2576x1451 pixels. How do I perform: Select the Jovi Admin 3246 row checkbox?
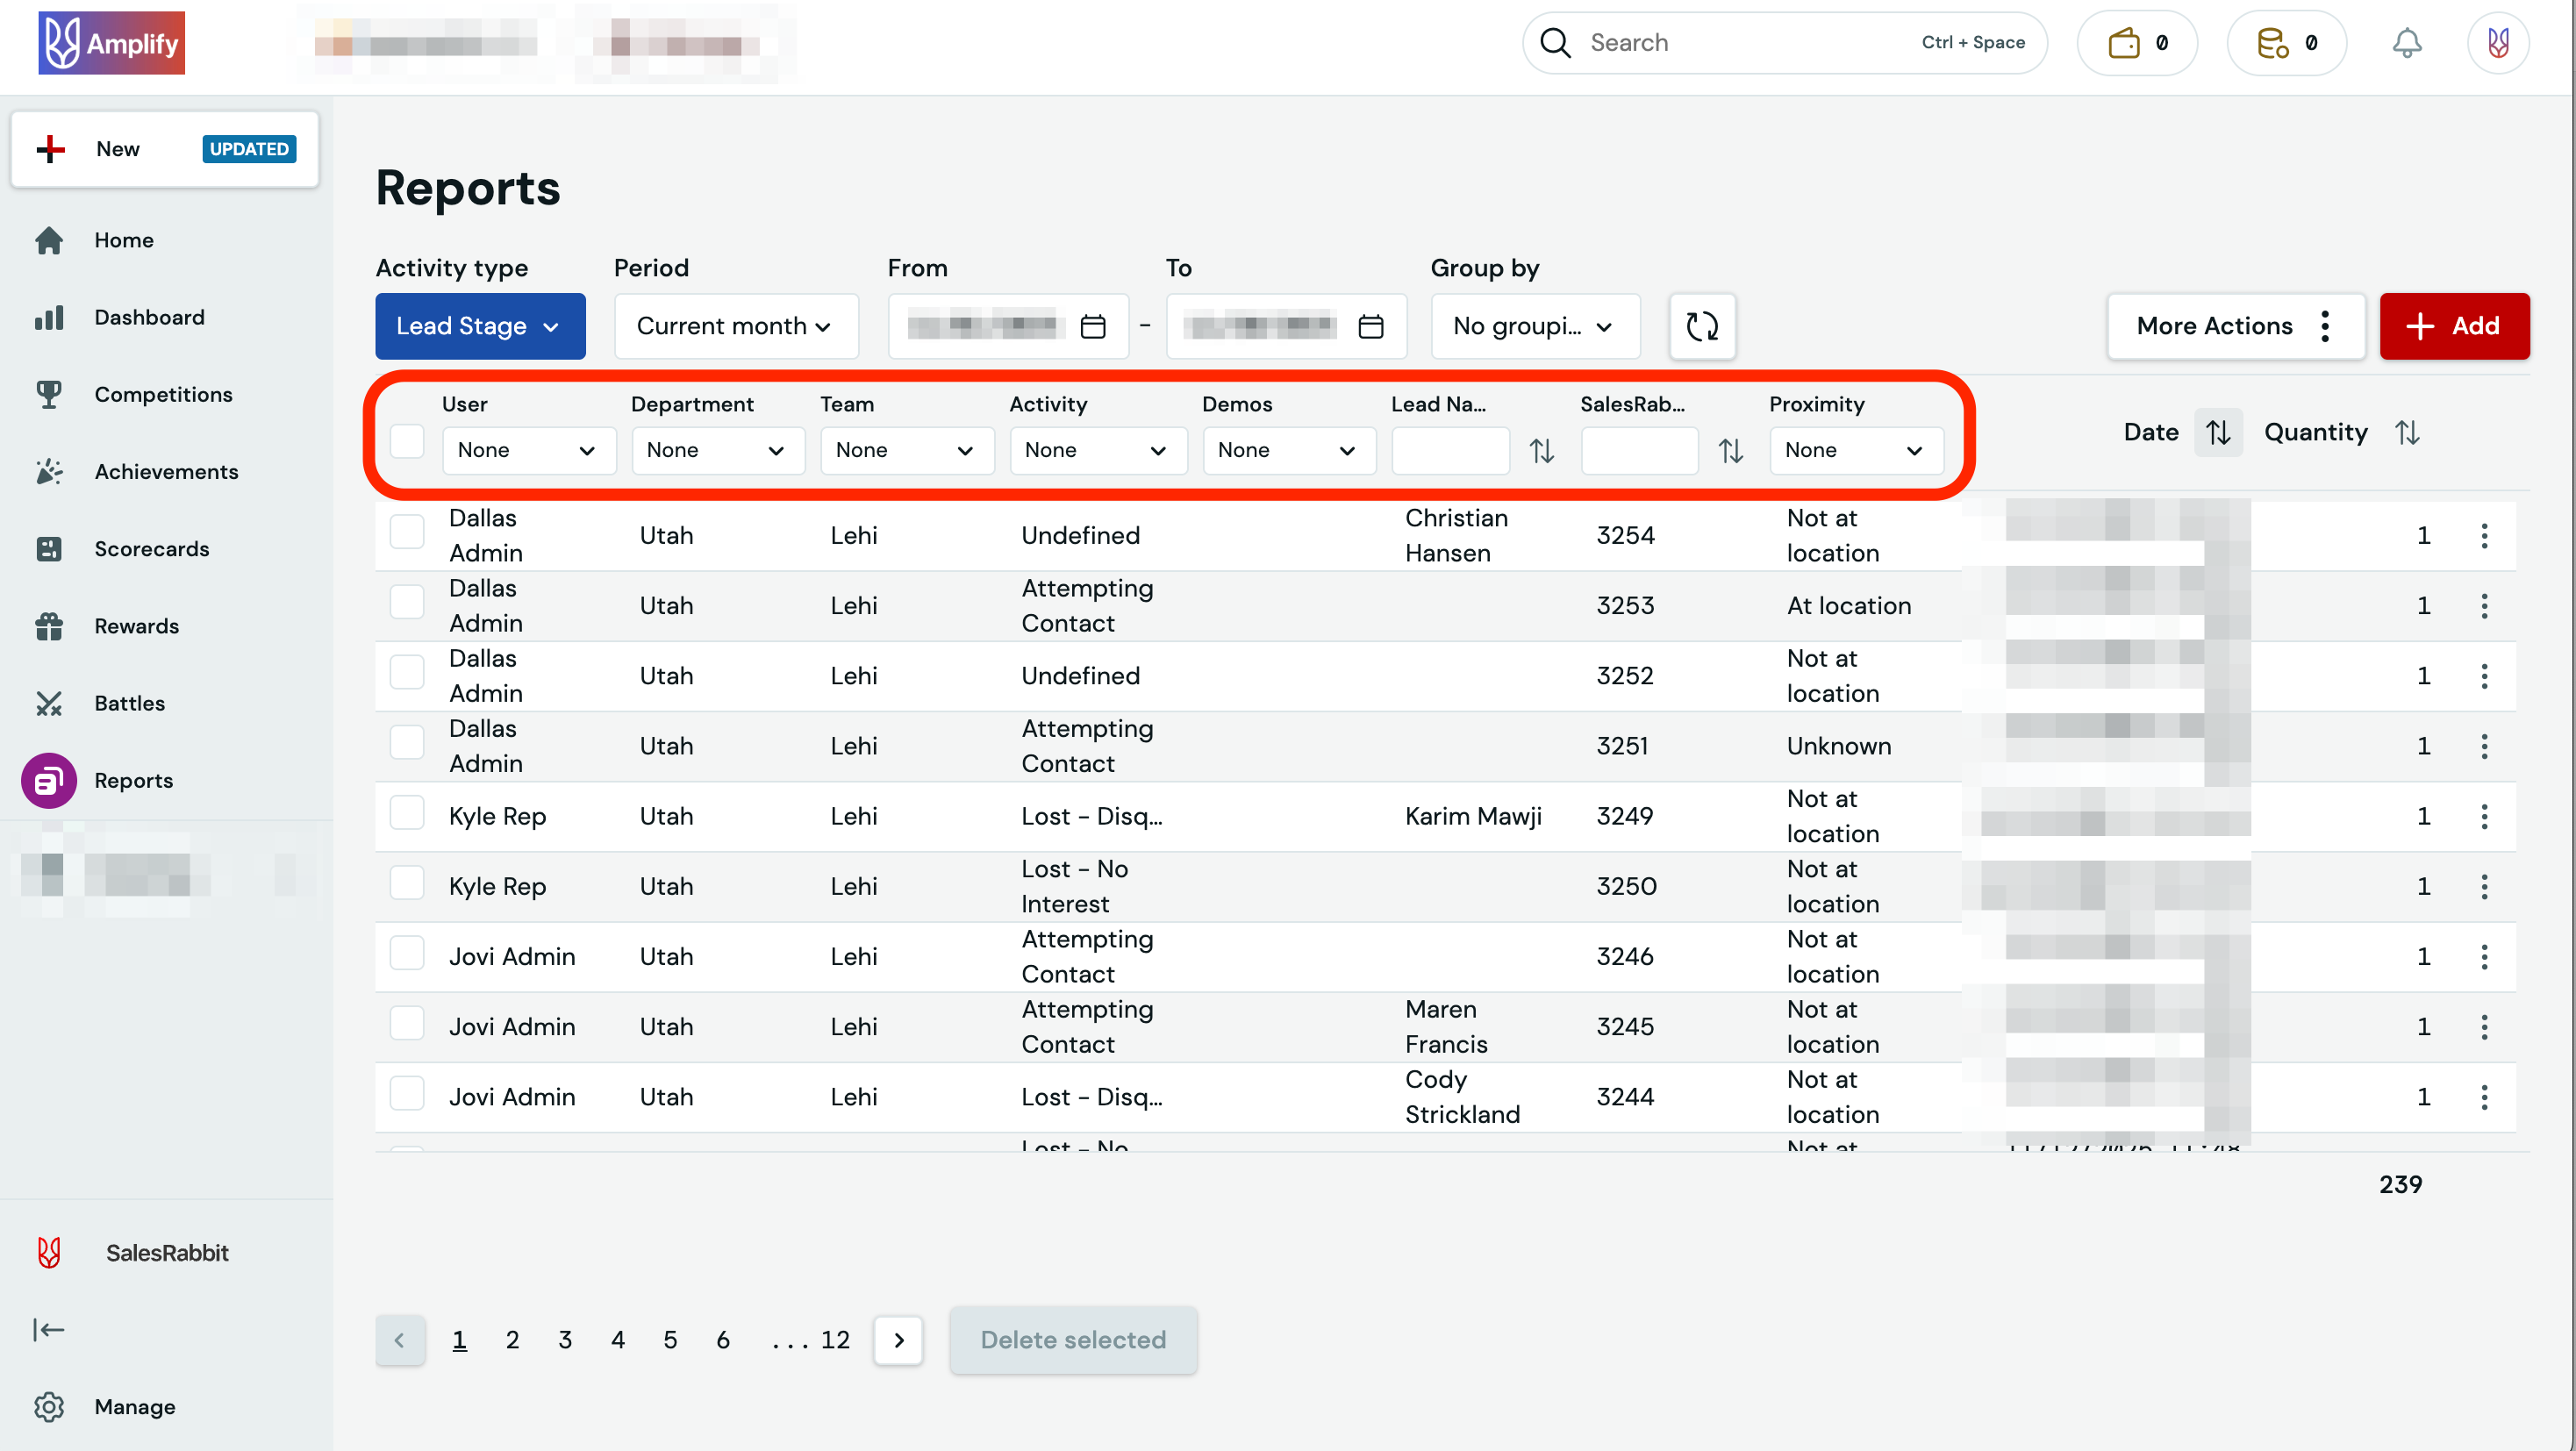click(407, 954)
